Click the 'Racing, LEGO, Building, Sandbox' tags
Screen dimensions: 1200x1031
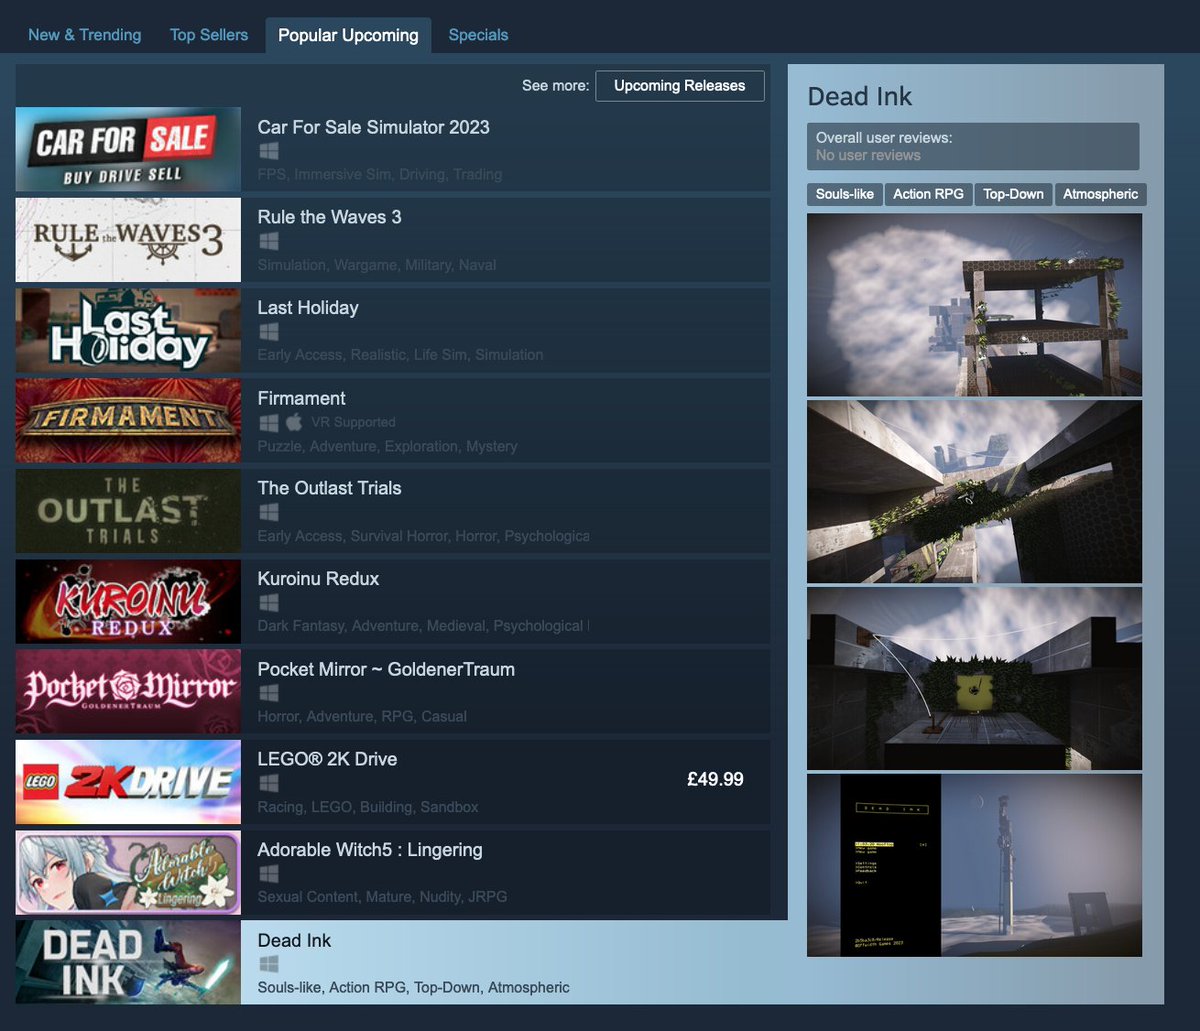(368, 807)
